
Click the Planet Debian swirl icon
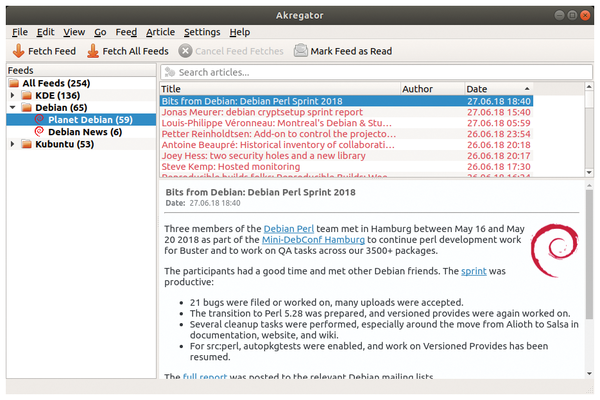39,119
